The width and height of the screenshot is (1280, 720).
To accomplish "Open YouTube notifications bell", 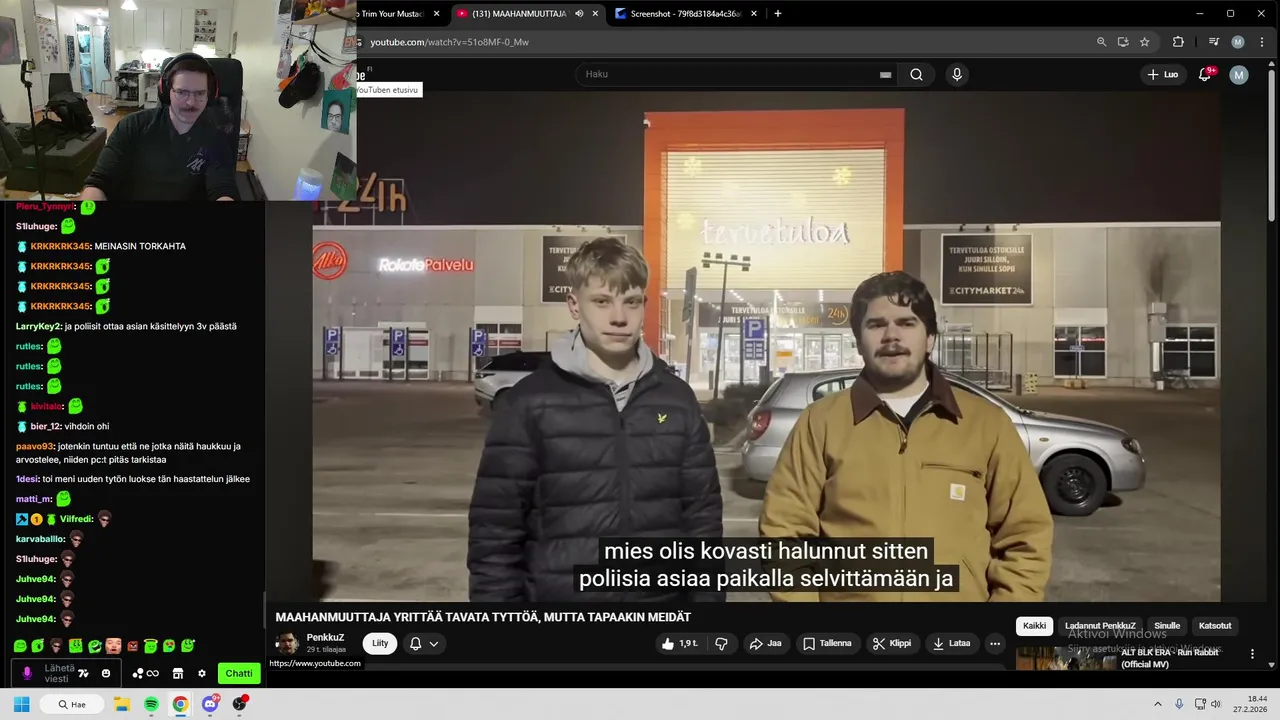I will click(x=1205, y=74).
